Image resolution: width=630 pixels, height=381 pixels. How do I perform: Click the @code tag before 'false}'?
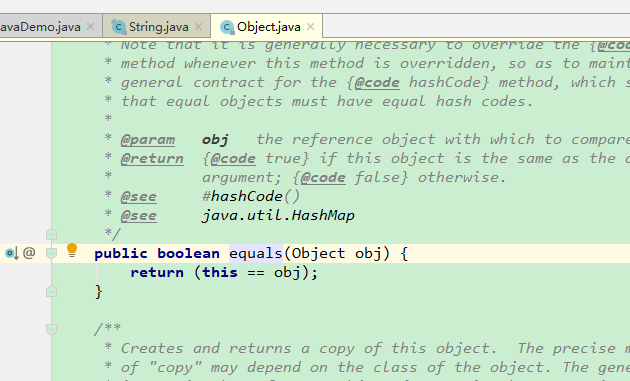(323, 177)
